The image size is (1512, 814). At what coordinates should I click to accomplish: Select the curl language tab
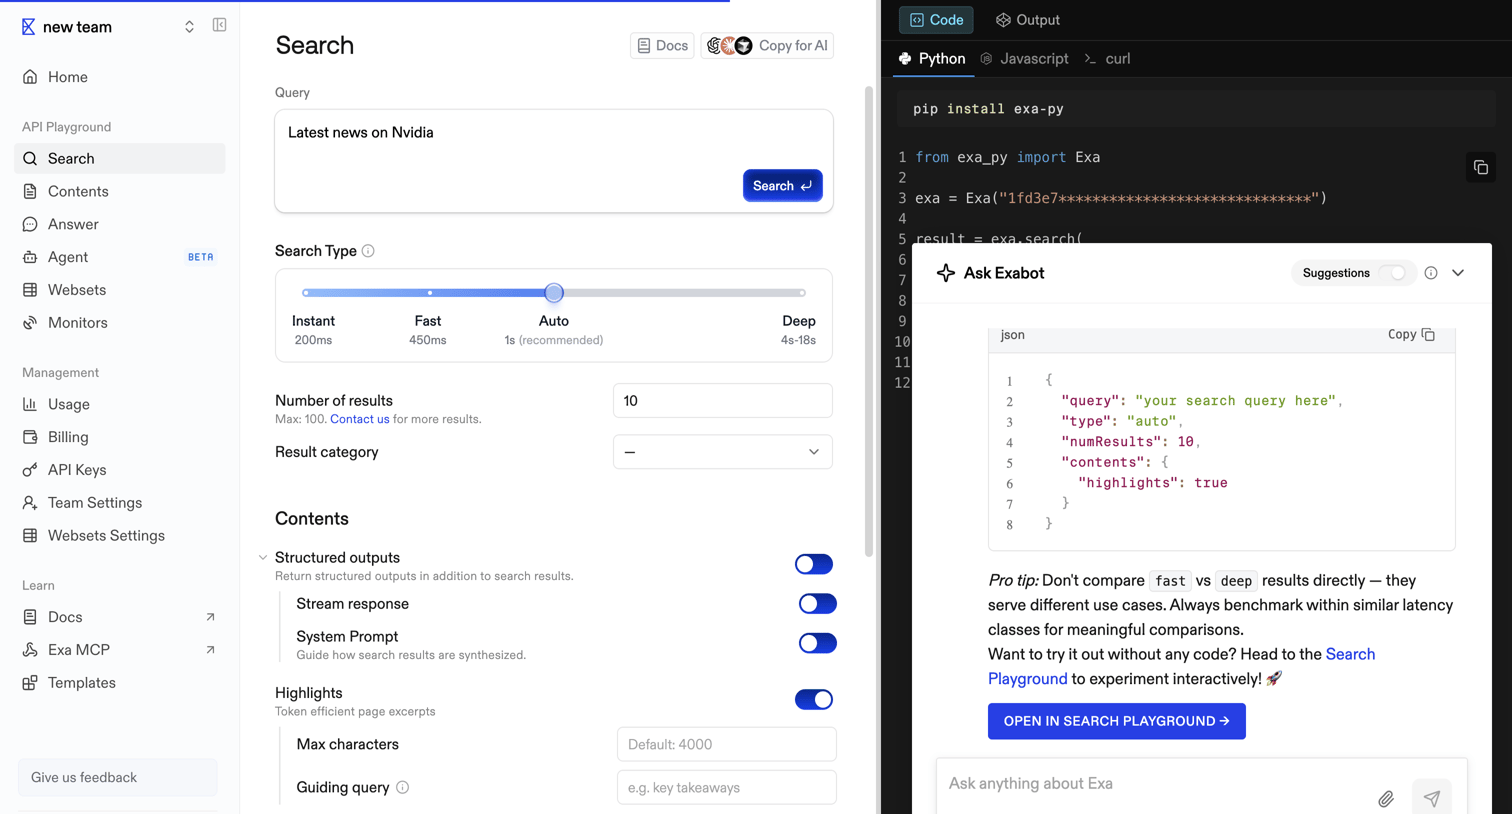coord(1108,59)
